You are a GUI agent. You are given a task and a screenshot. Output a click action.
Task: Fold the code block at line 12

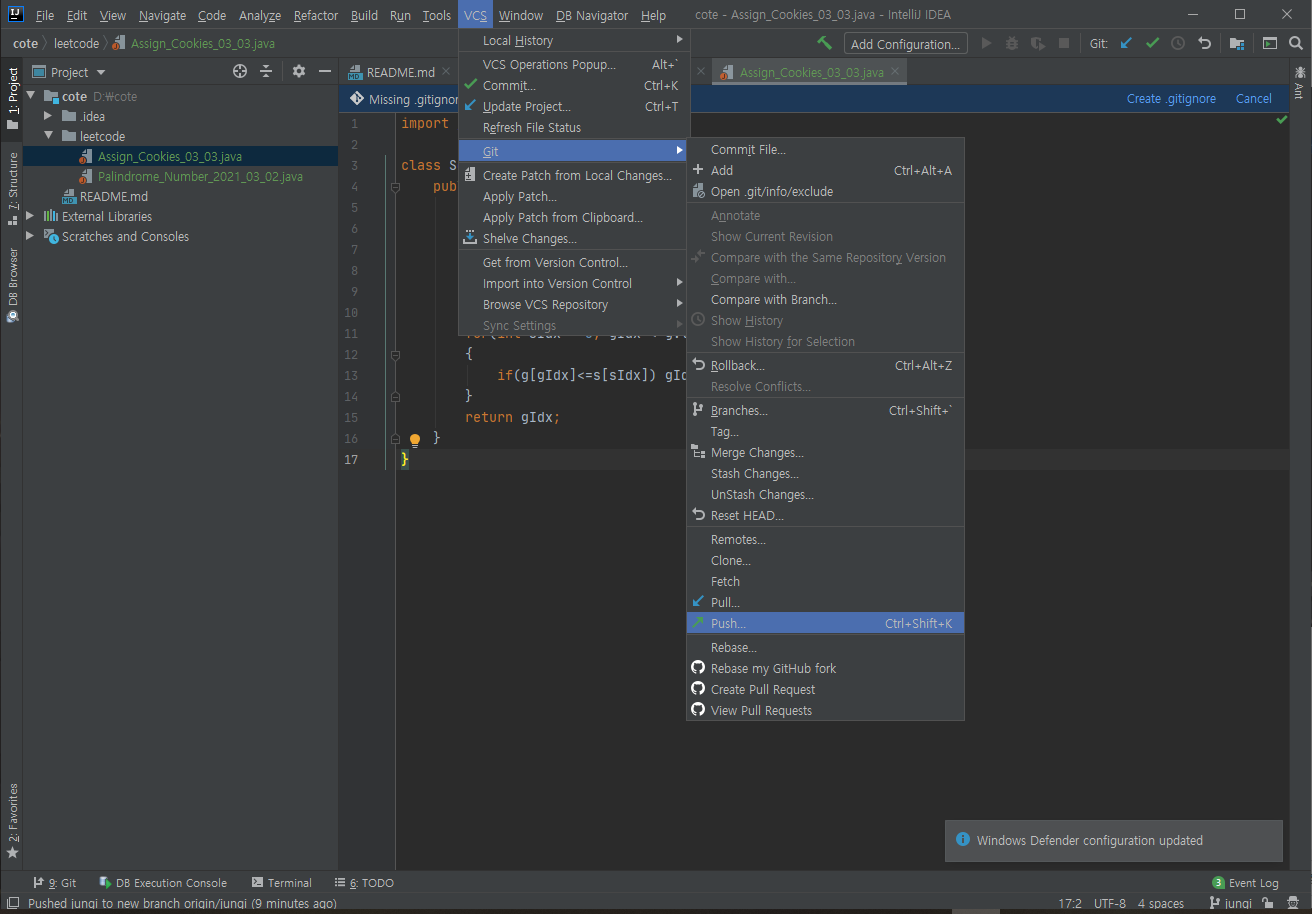pos(396,355)
